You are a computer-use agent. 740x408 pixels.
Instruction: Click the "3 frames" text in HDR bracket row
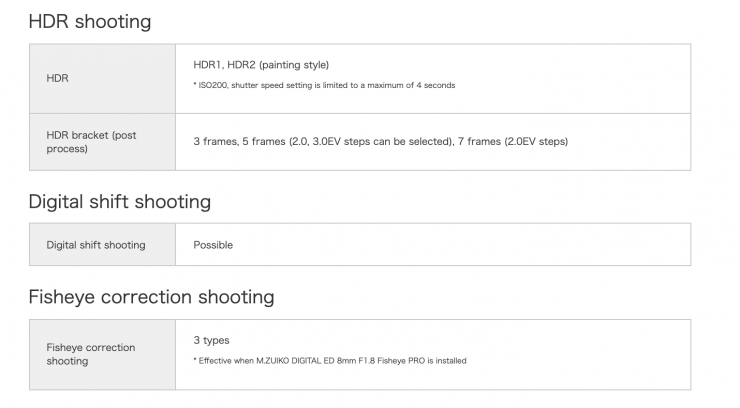pyautogui.click(x=215, y=142)
